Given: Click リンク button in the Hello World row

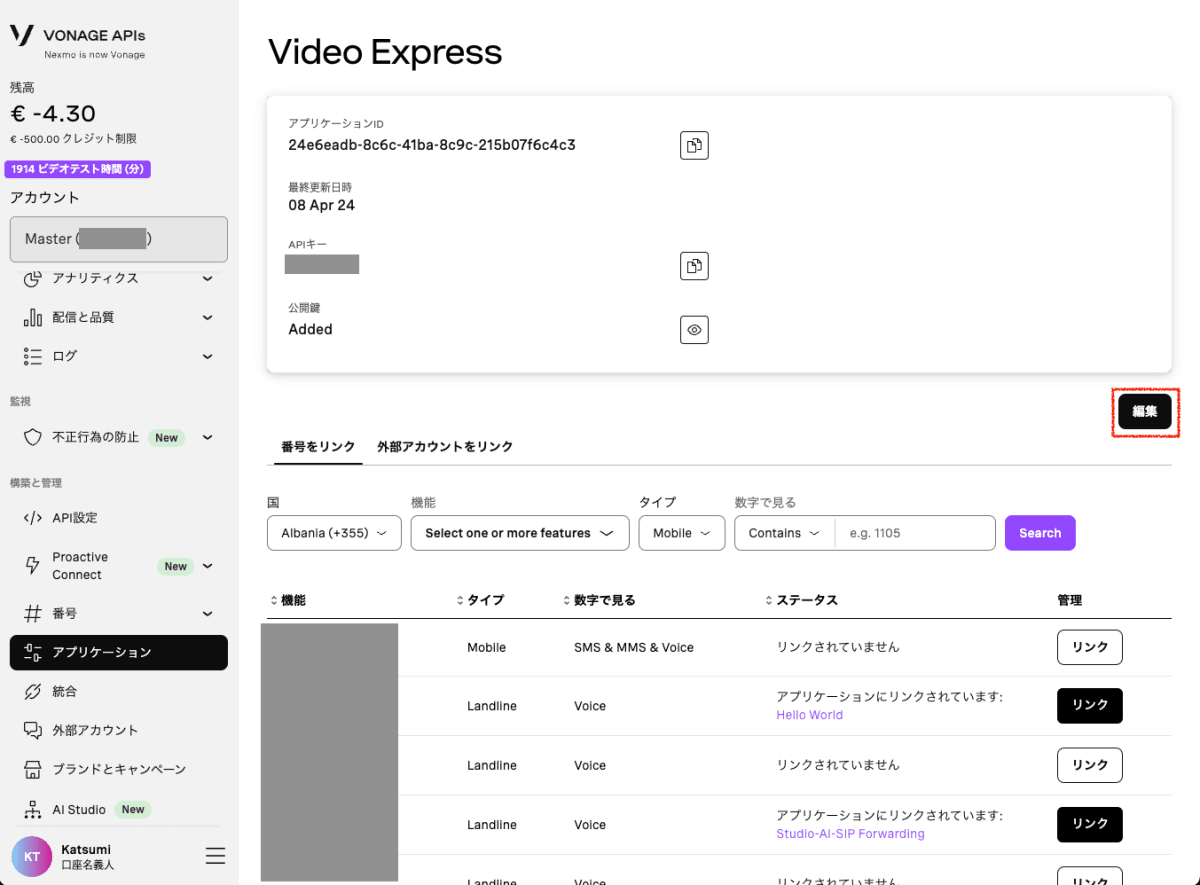Looking at the screenshot, I should [1090, 705].
